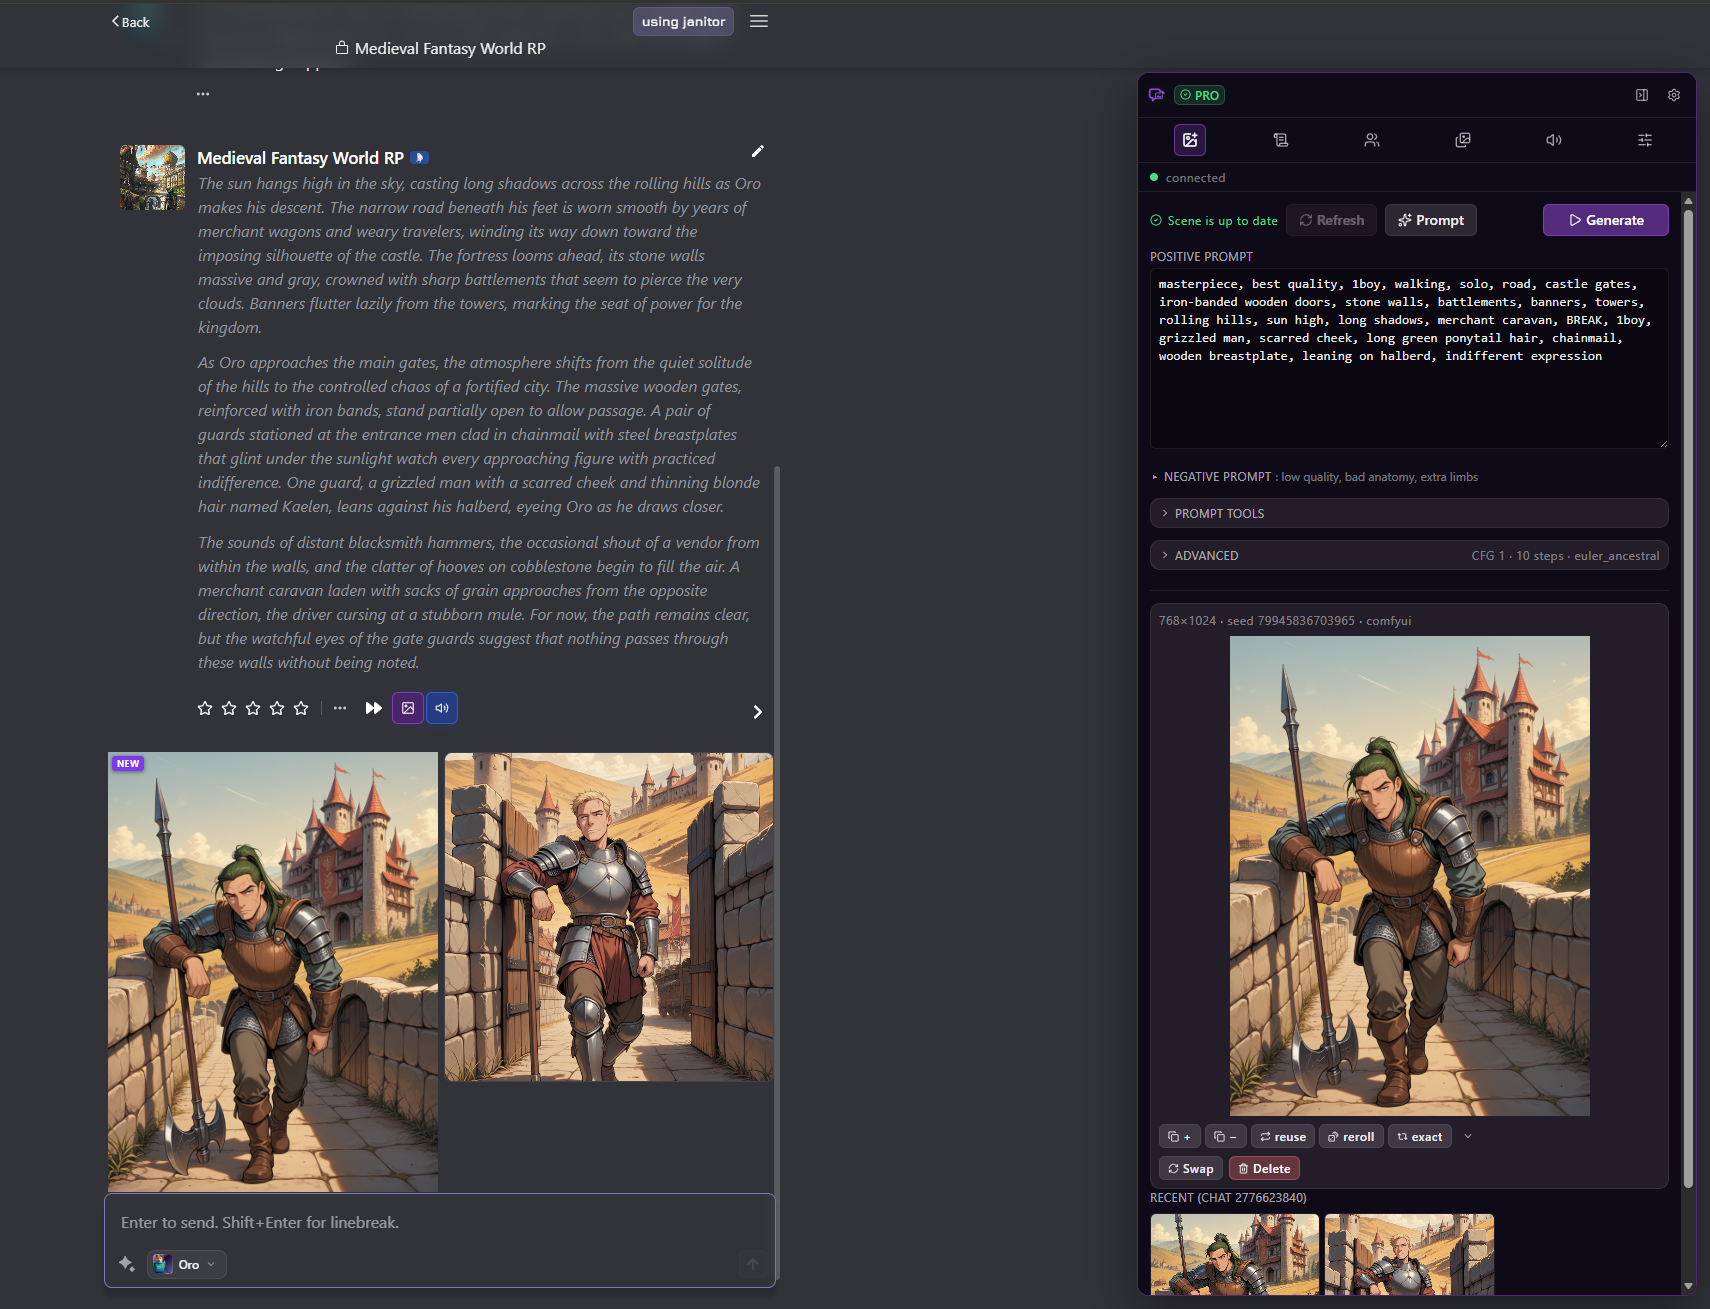Click the chat area vertical scrollbar

coord(777,870)
